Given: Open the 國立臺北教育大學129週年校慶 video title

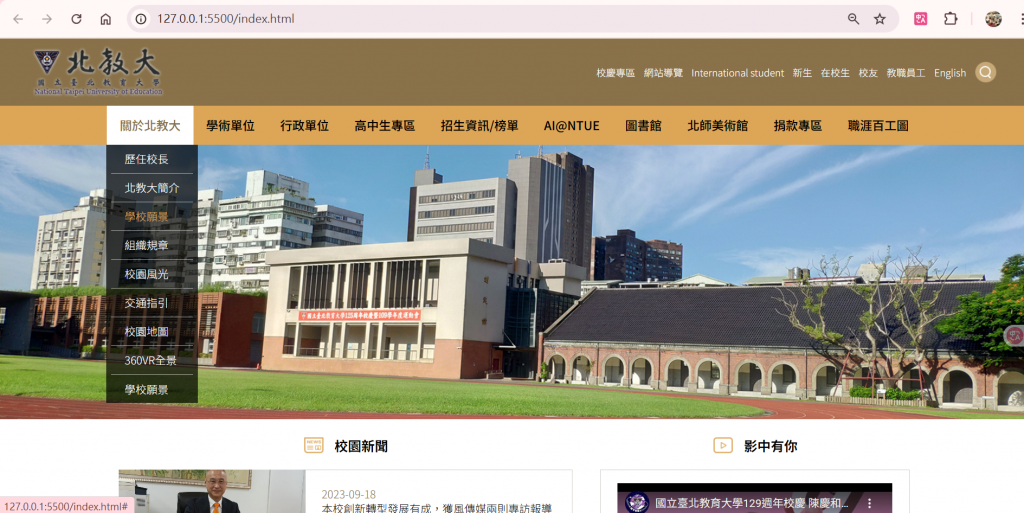Looking at the screenshot, I should 752,503.
